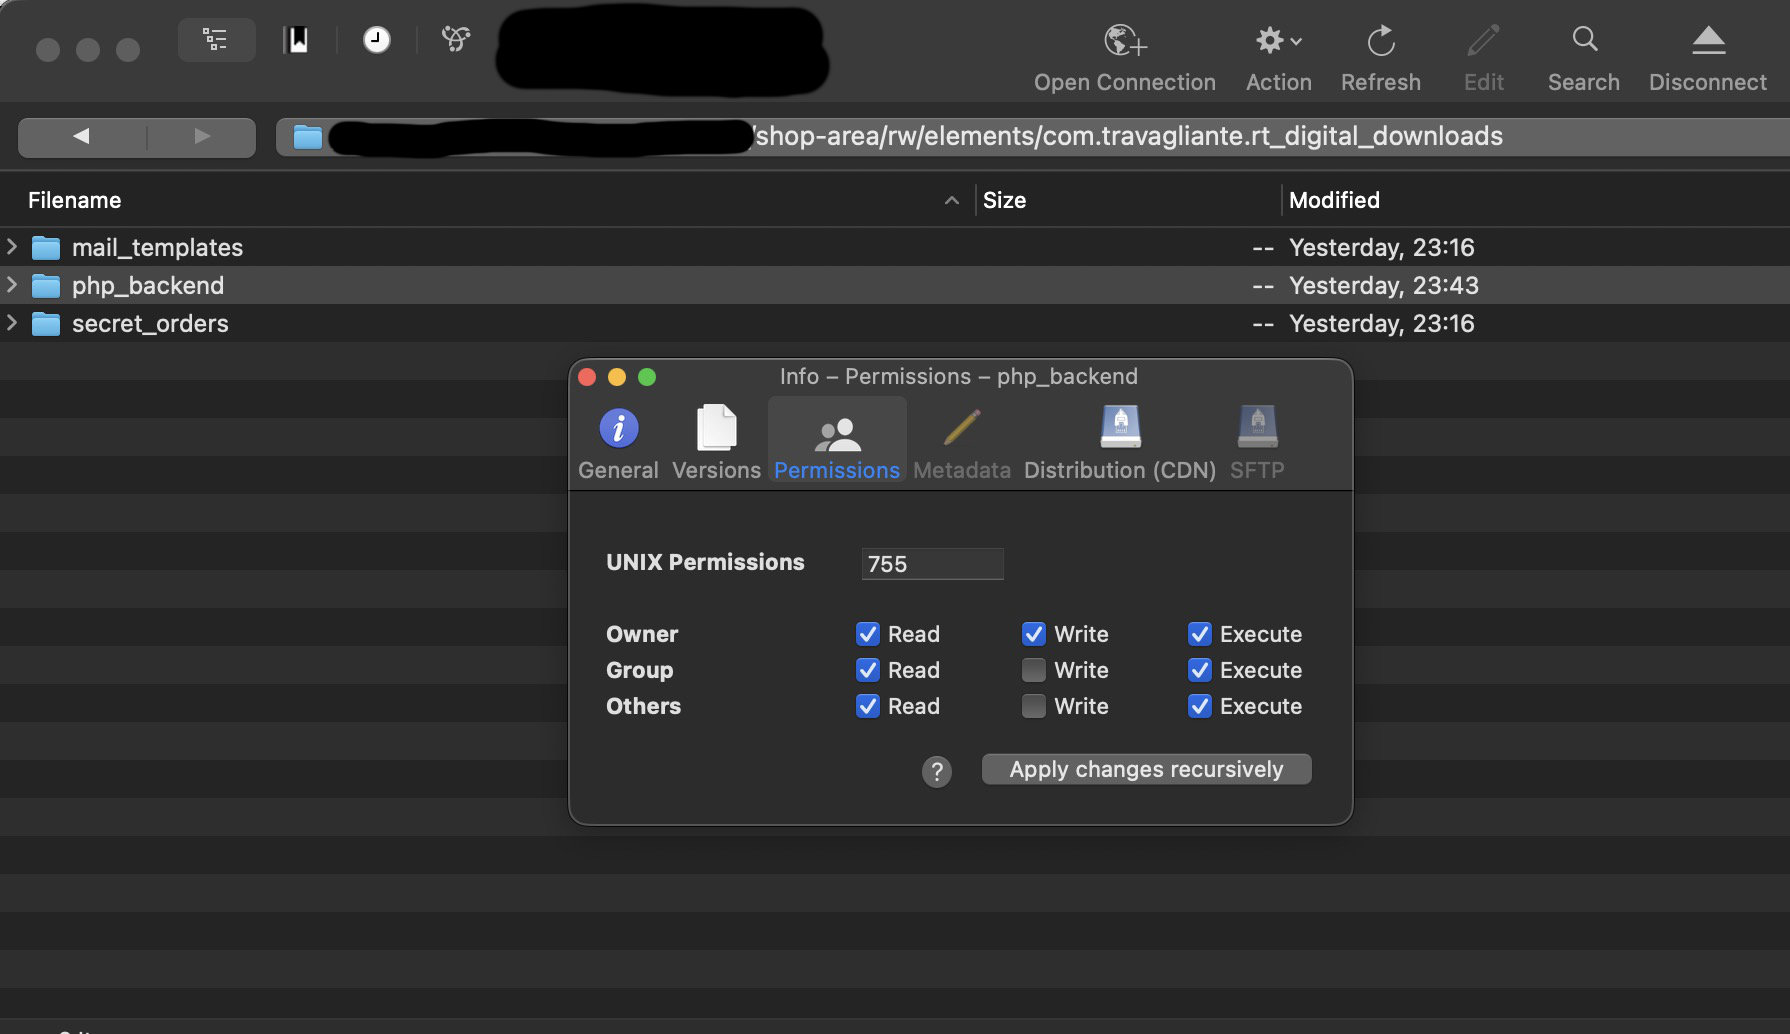
Task: Expand the mail_templates folder
Action: pyautogui.click(x=12, y=246)
